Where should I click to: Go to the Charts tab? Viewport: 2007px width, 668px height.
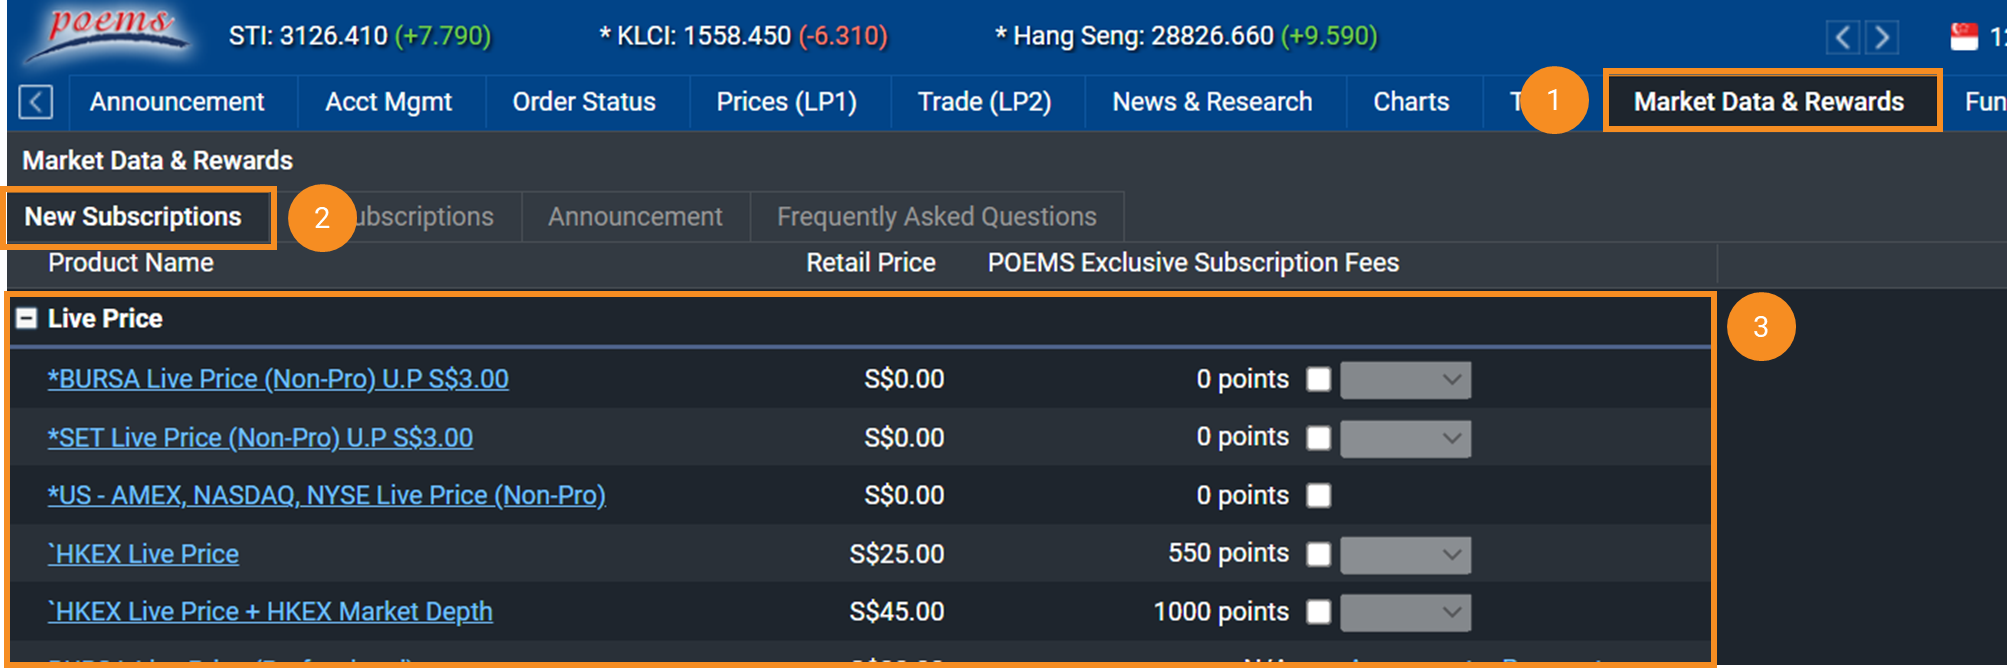tap(1411, 102)
